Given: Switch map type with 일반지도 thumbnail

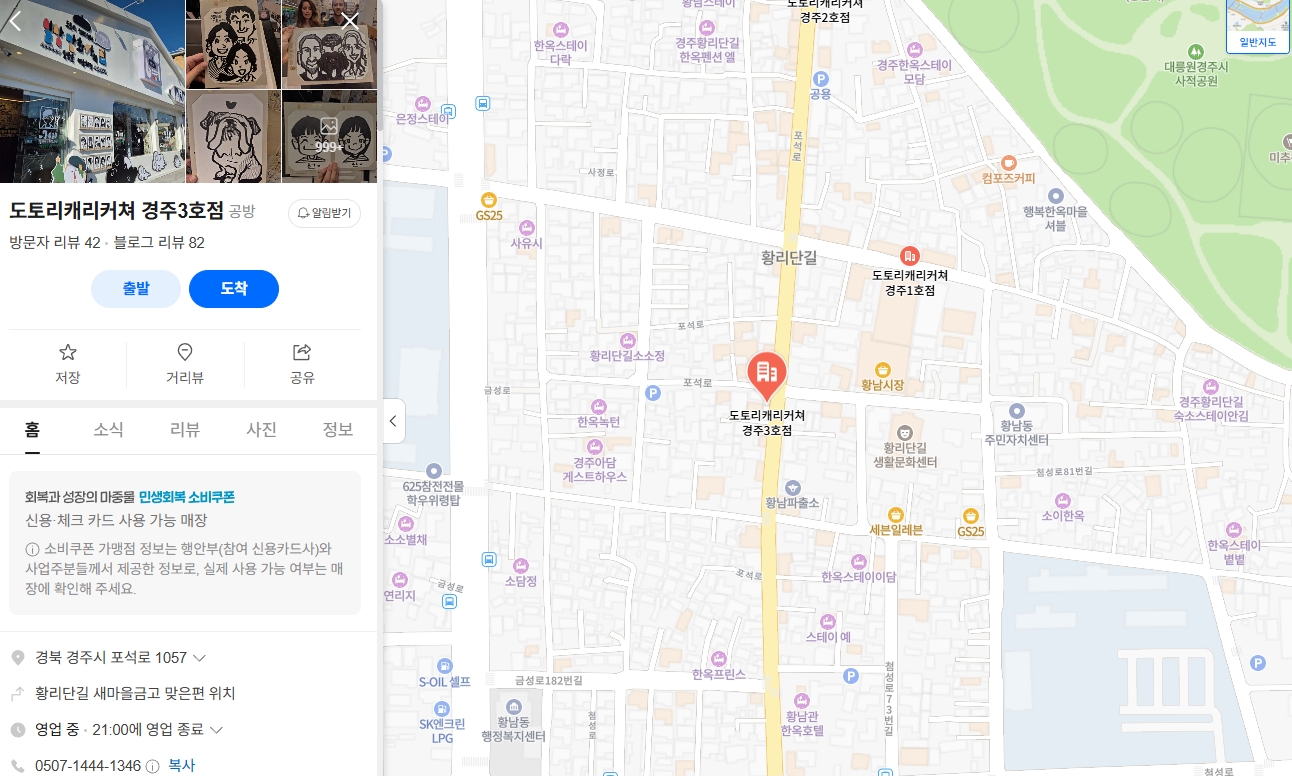Looking at the screenshot, I should pyautogui.click(x=1259, y=26).
